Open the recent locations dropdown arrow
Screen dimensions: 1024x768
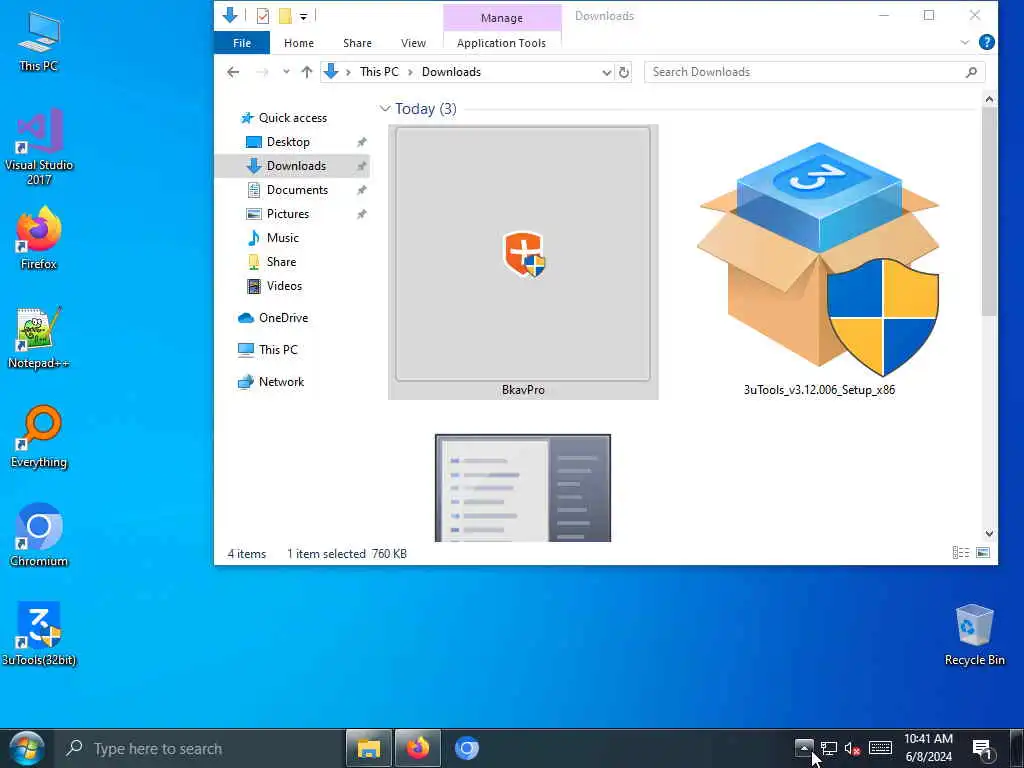286,72
